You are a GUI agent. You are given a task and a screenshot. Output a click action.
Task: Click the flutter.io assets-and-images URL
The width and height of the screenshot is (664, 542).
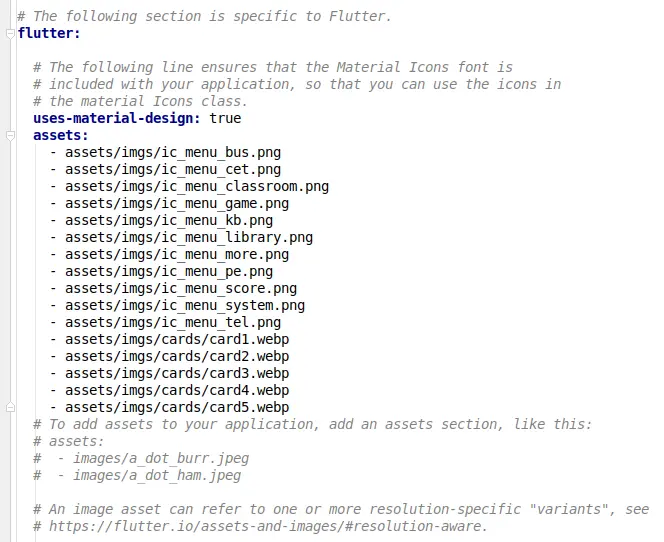[268, 526]
